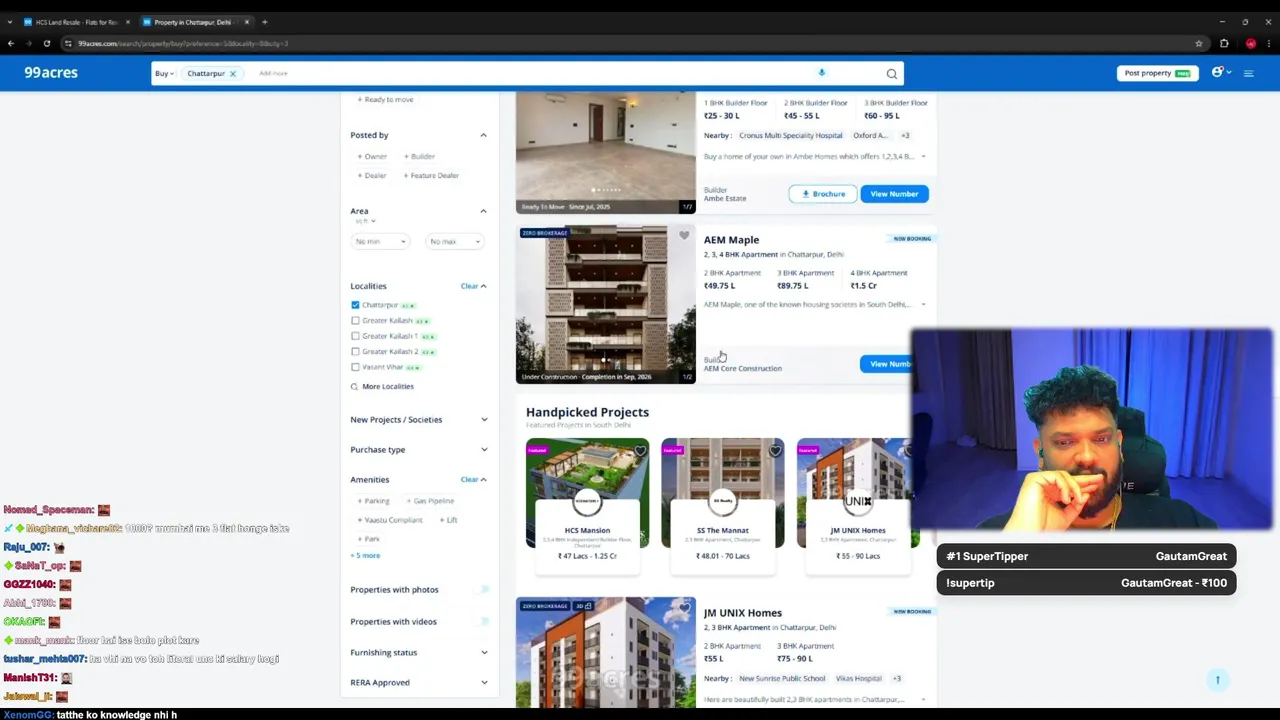This screenshot has height=720, width=1280.
Task: Open a new browser tab
Action: 264,21
